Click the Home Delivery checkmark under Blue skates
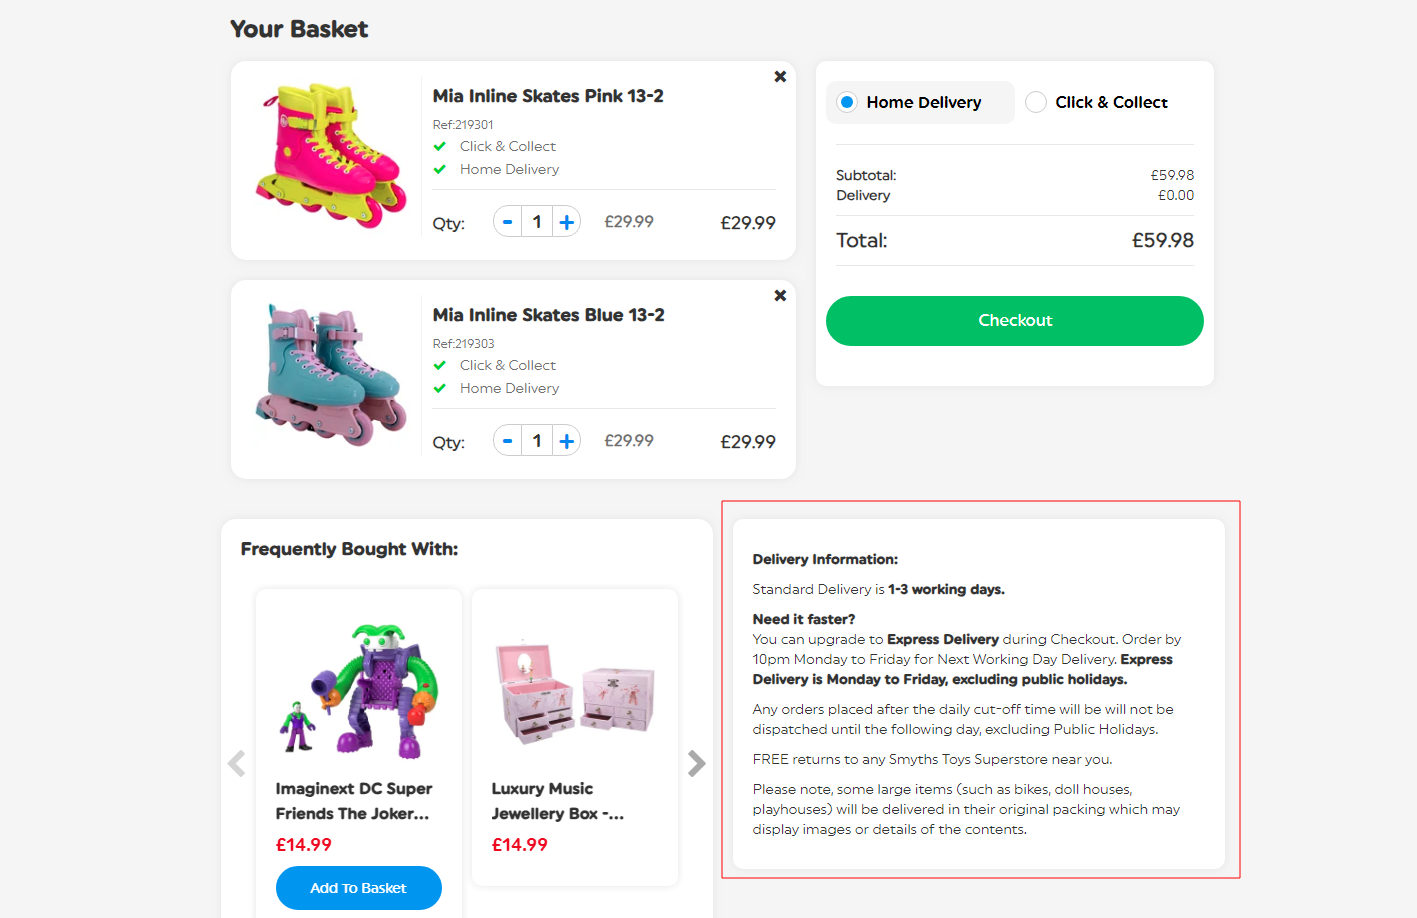This screenshot has height=918, width=1417. tap(440, 388)
